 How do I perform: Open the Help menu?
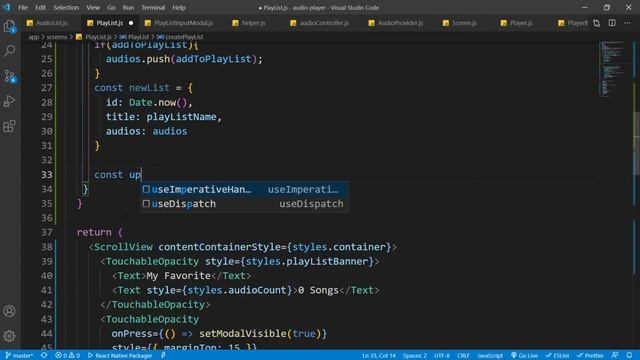[179, 7]
